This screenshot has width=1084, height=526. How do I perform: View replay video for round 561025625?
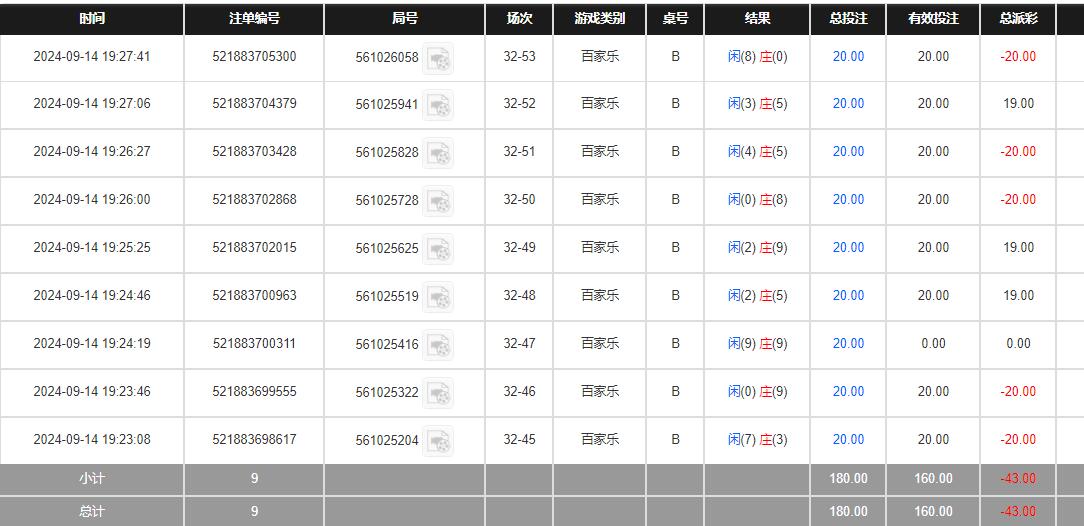(438, 249)
